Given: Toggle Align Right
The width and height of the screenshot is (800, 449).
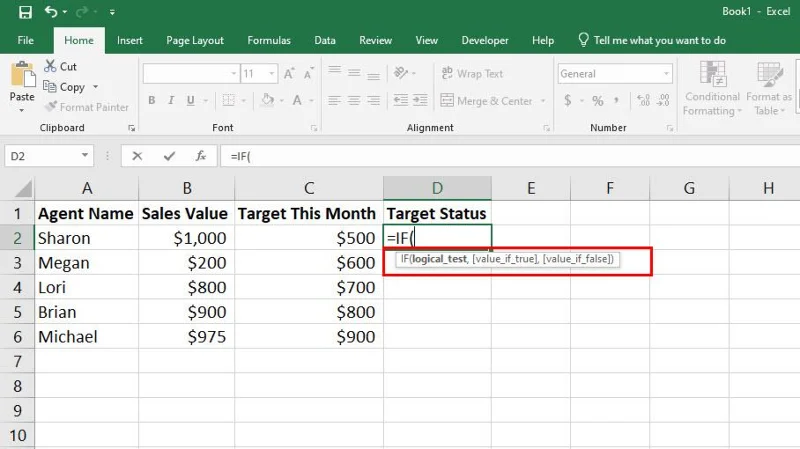Looking at the screenshot, I should point(373,101).
